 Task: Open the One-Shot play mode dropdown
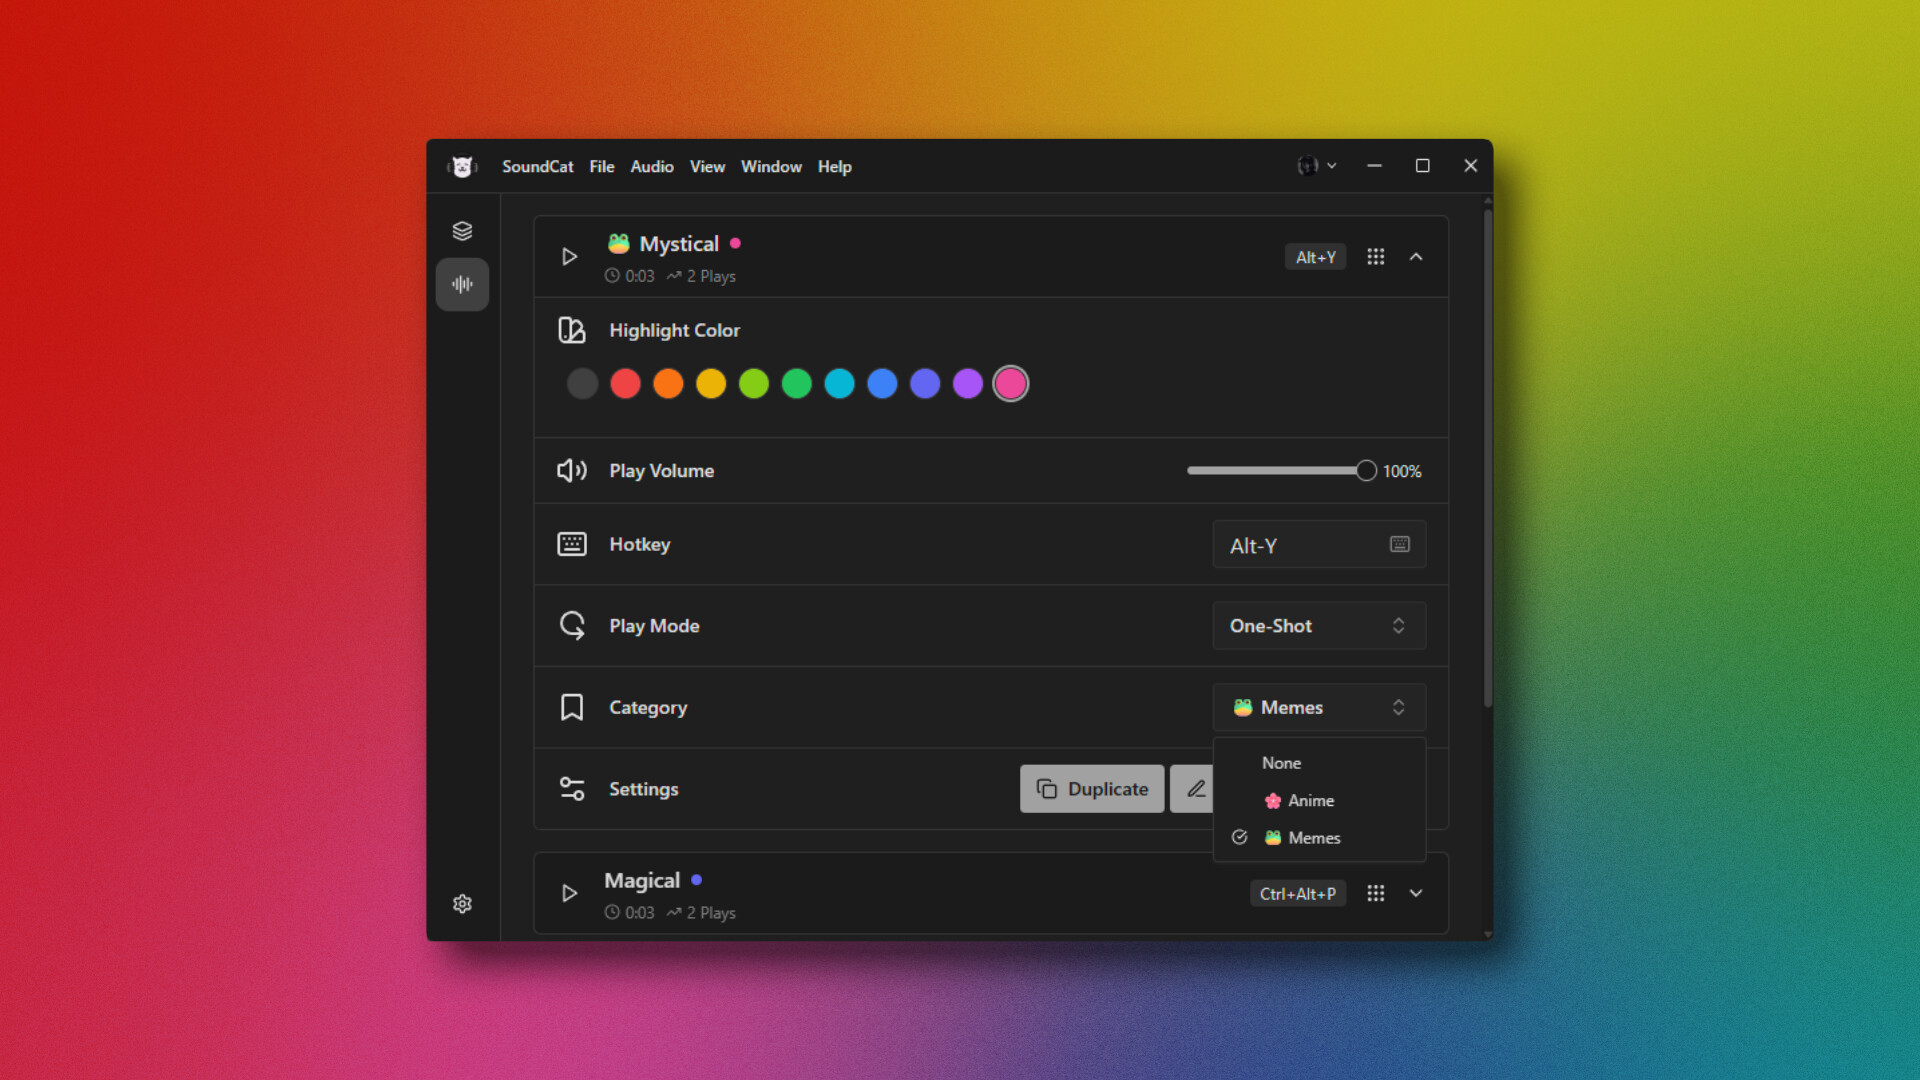(x=1318, y=625)
